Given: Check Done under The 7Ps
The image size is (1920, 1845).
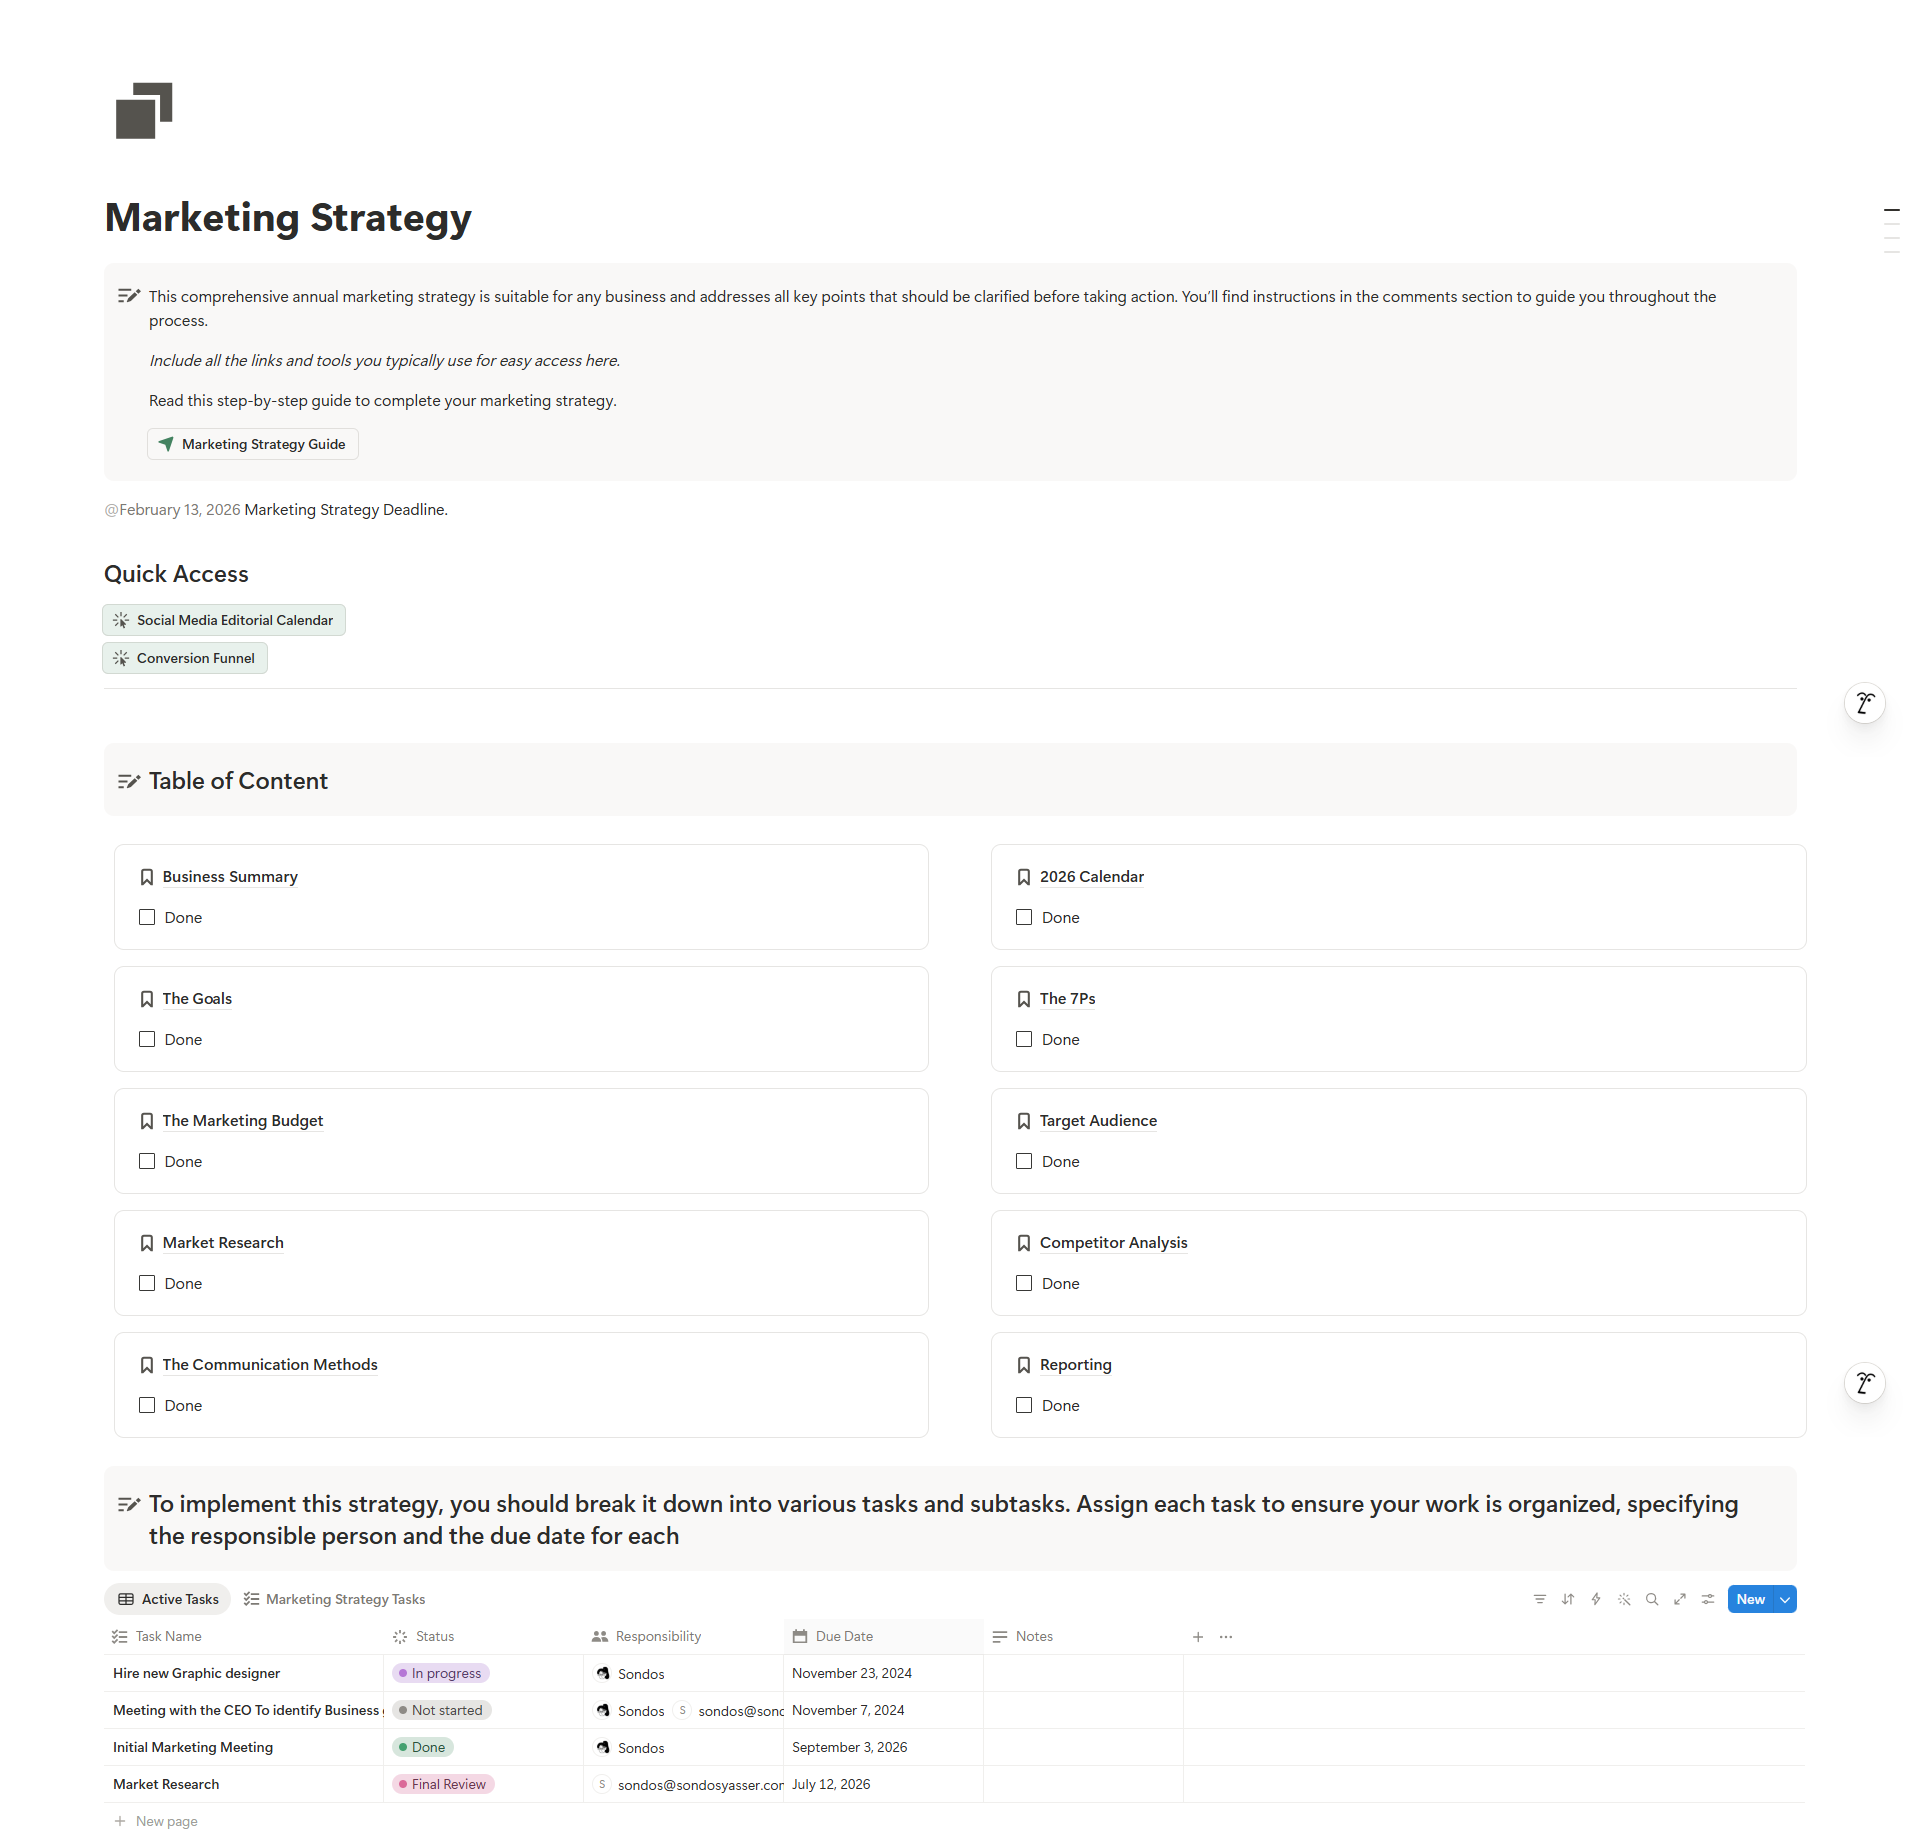Looking at the screenshot, I should [x=1024, y=1039].
